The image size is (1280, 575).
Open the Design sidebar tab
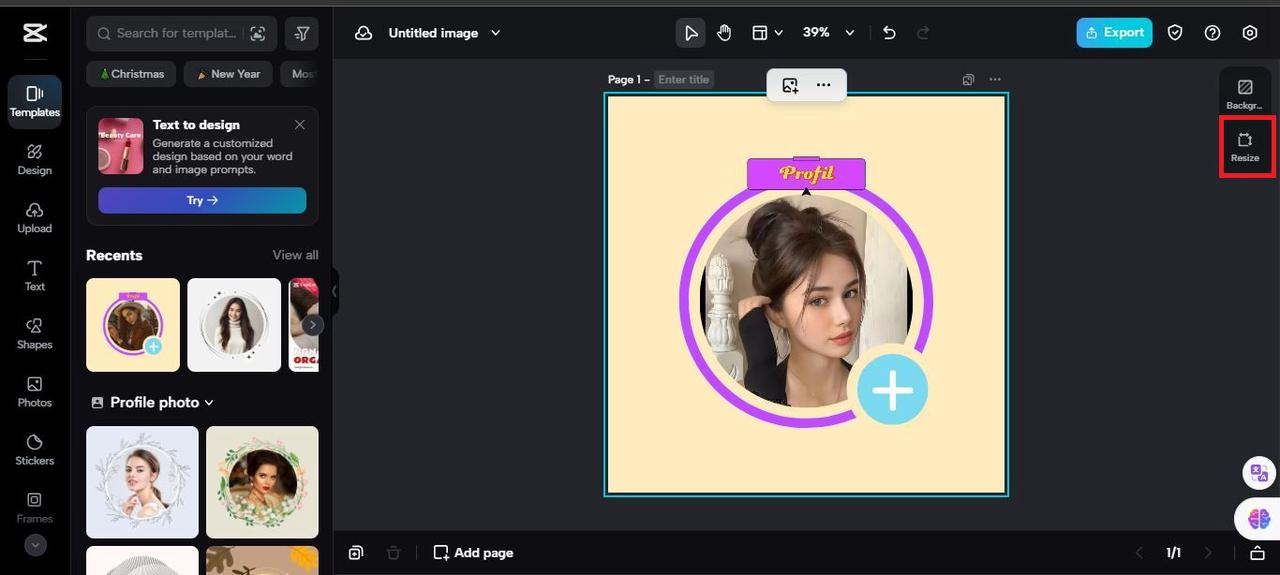click(35, 160)
